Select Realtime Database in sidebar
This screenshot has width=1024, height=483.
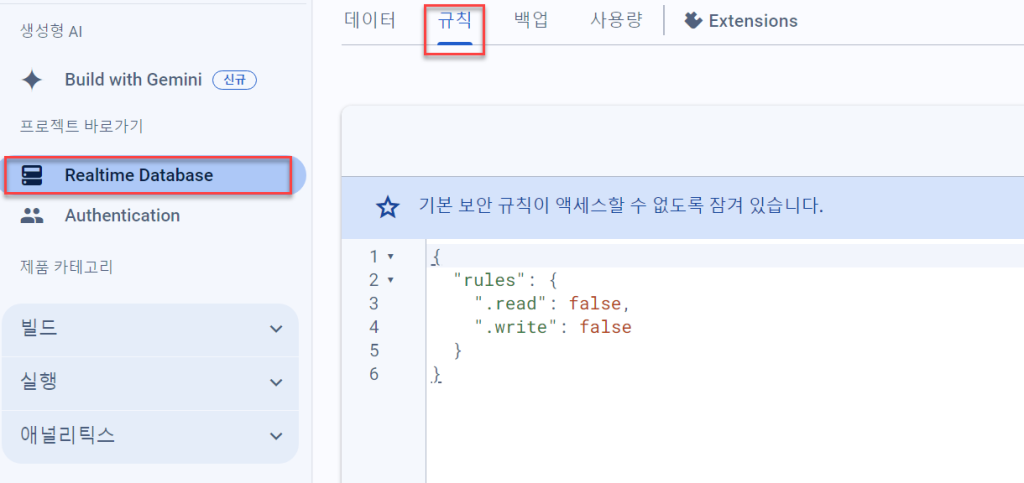pos(154,175)
